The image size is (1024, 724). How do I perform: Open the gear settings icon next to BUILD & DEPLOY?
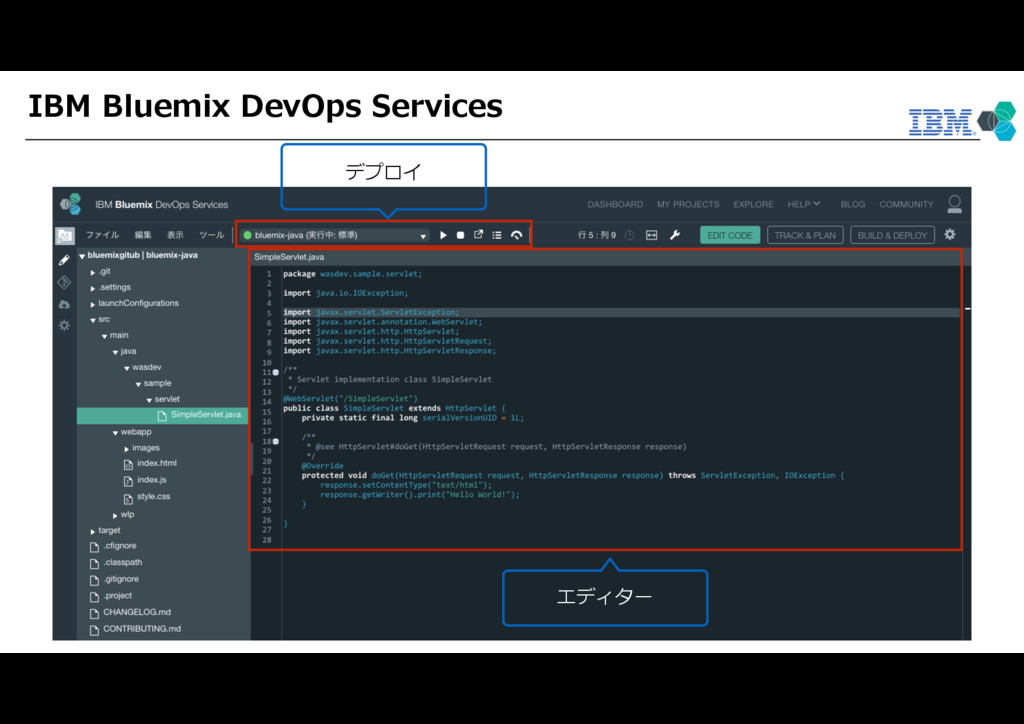950,234
